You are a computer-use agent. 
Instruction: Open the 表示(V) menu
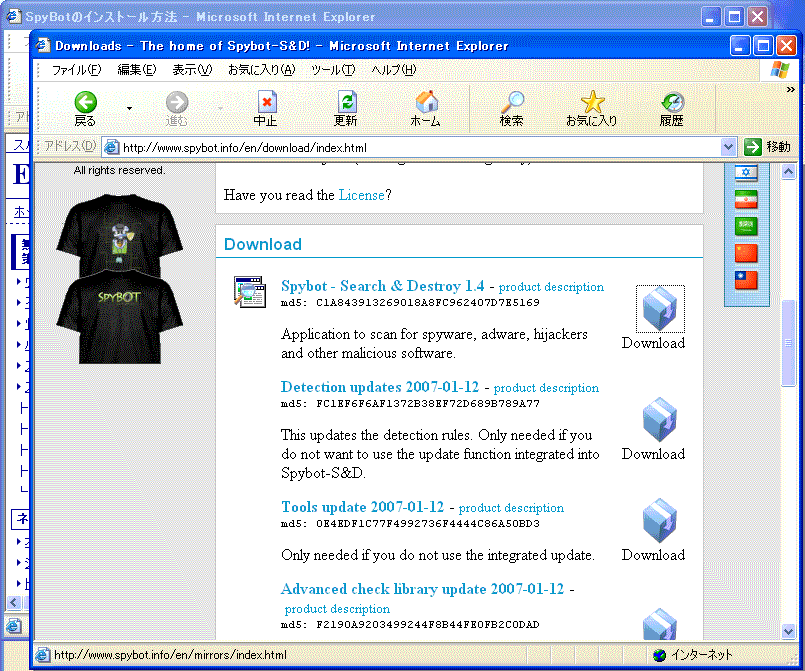point(192,69)
